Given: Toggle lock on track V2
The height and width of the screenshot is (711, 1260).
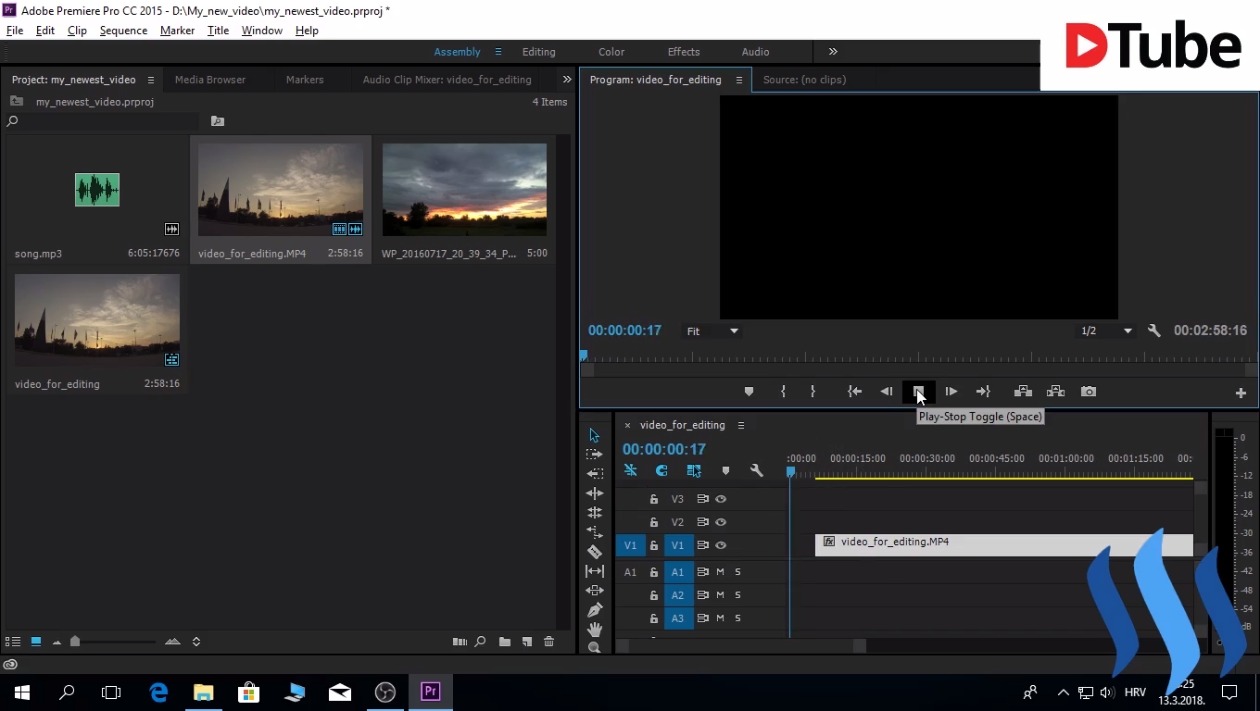Looking at the screenshot, I should click(654, 522).
